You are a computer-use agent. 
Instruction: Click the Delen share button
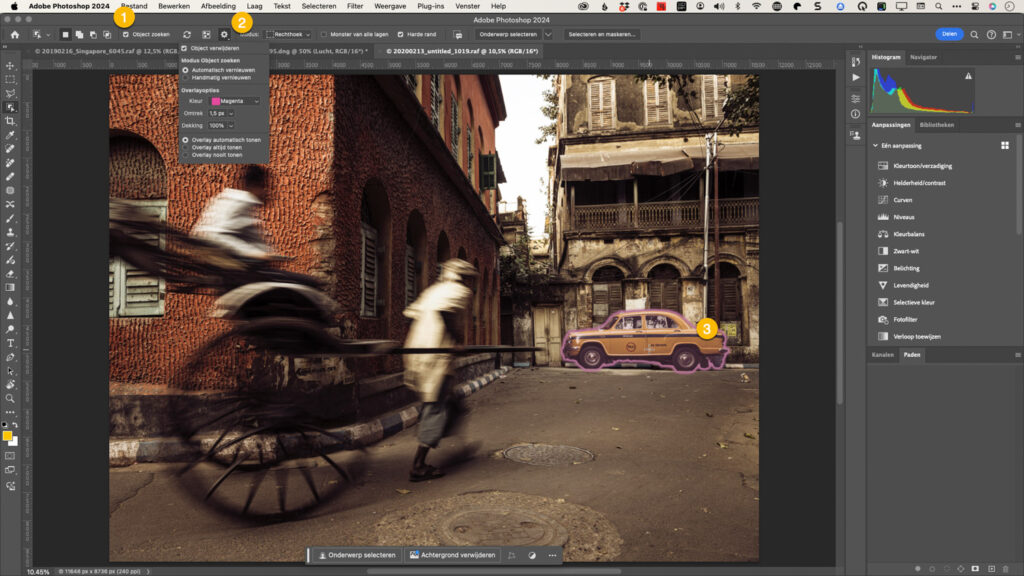click(949, 34)
